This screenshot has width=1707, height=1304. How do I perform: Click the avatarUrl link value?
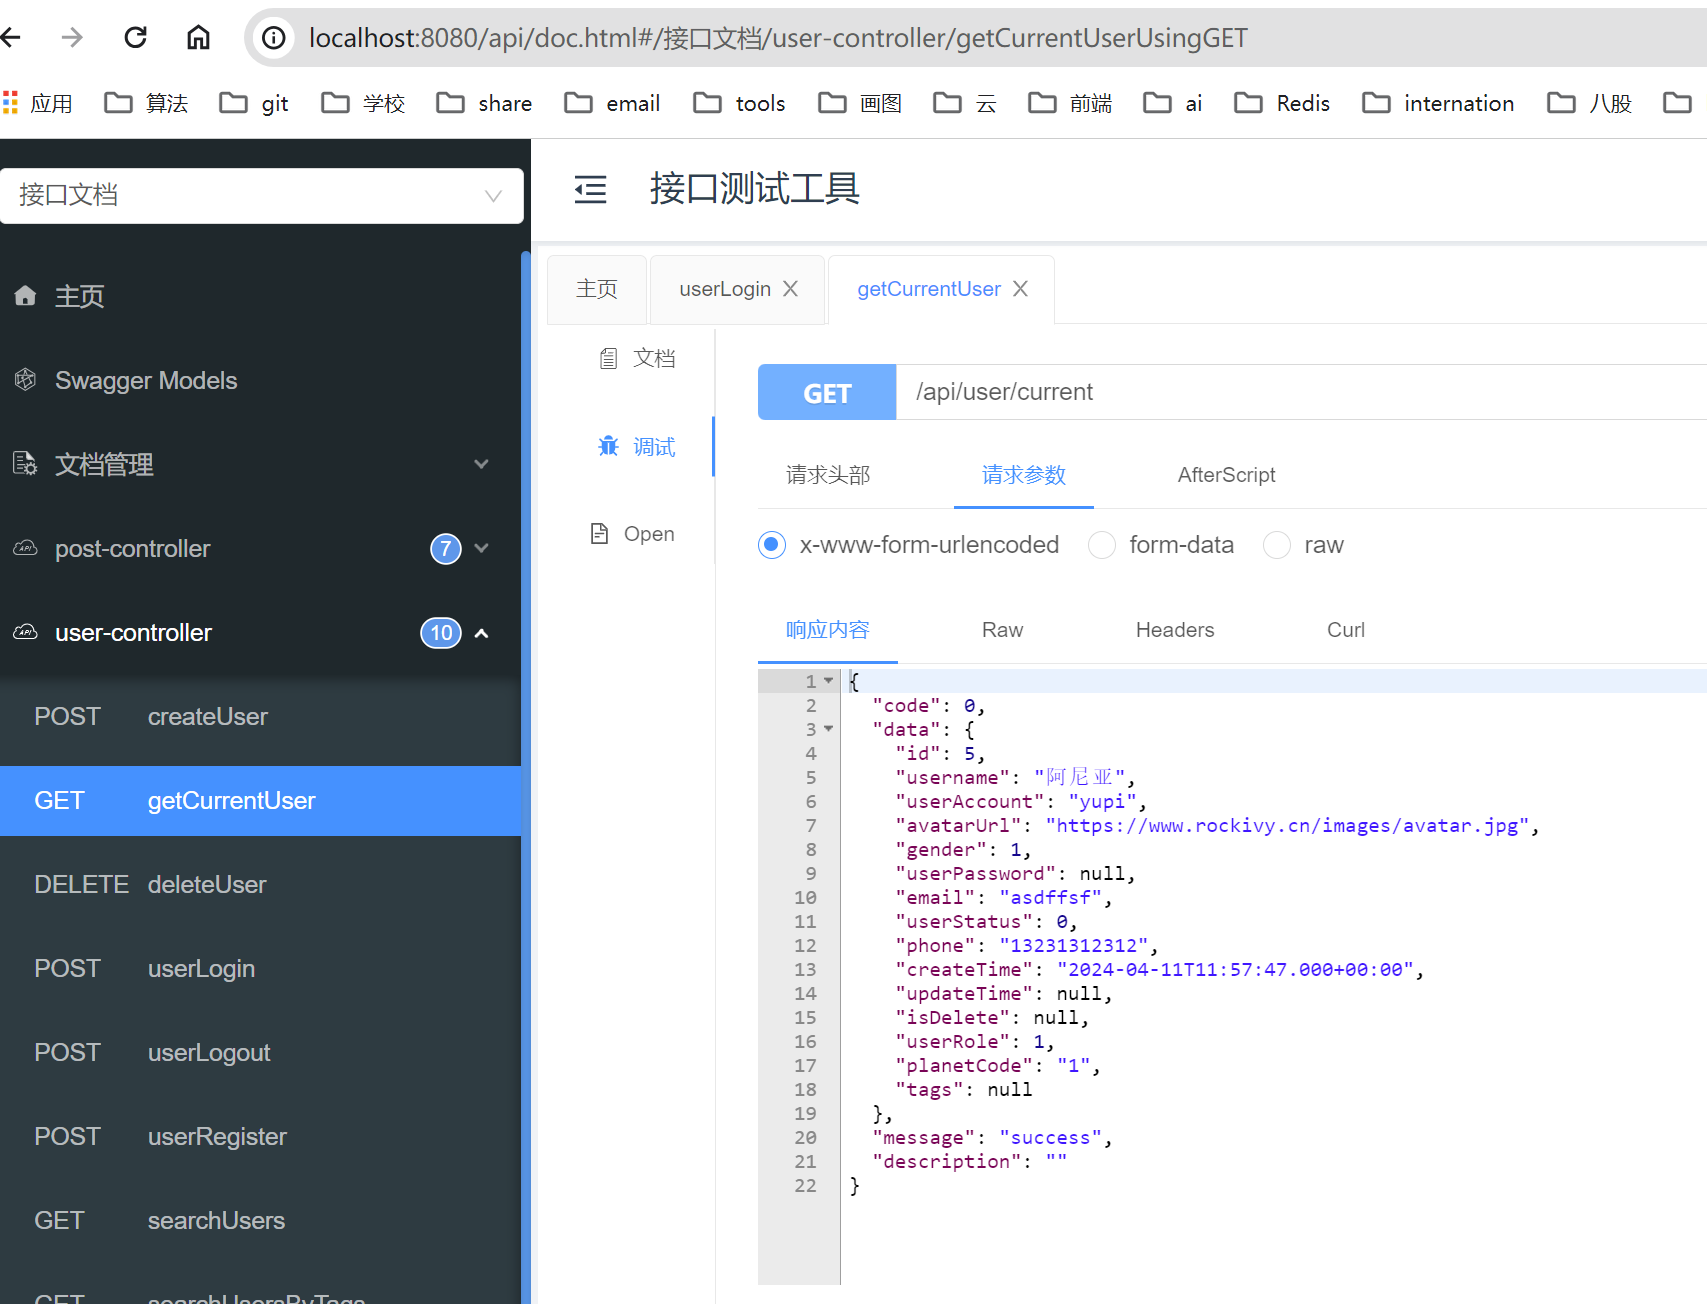1288,825
